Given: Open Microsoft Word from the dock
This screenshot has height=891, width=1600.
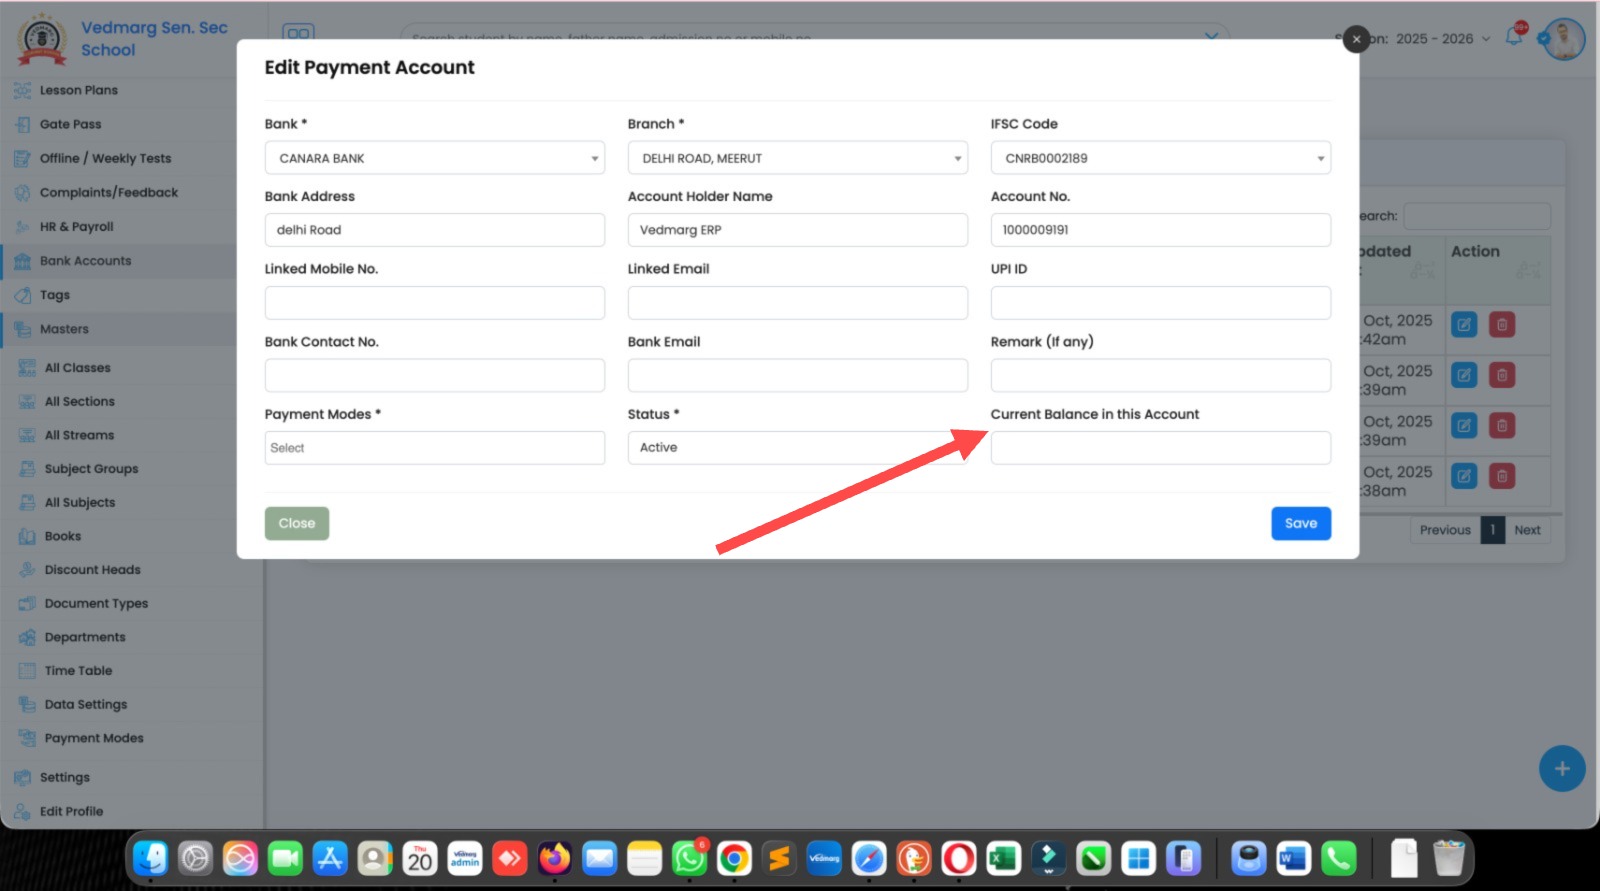Looking at the screenshot, I should (1294, 858).
